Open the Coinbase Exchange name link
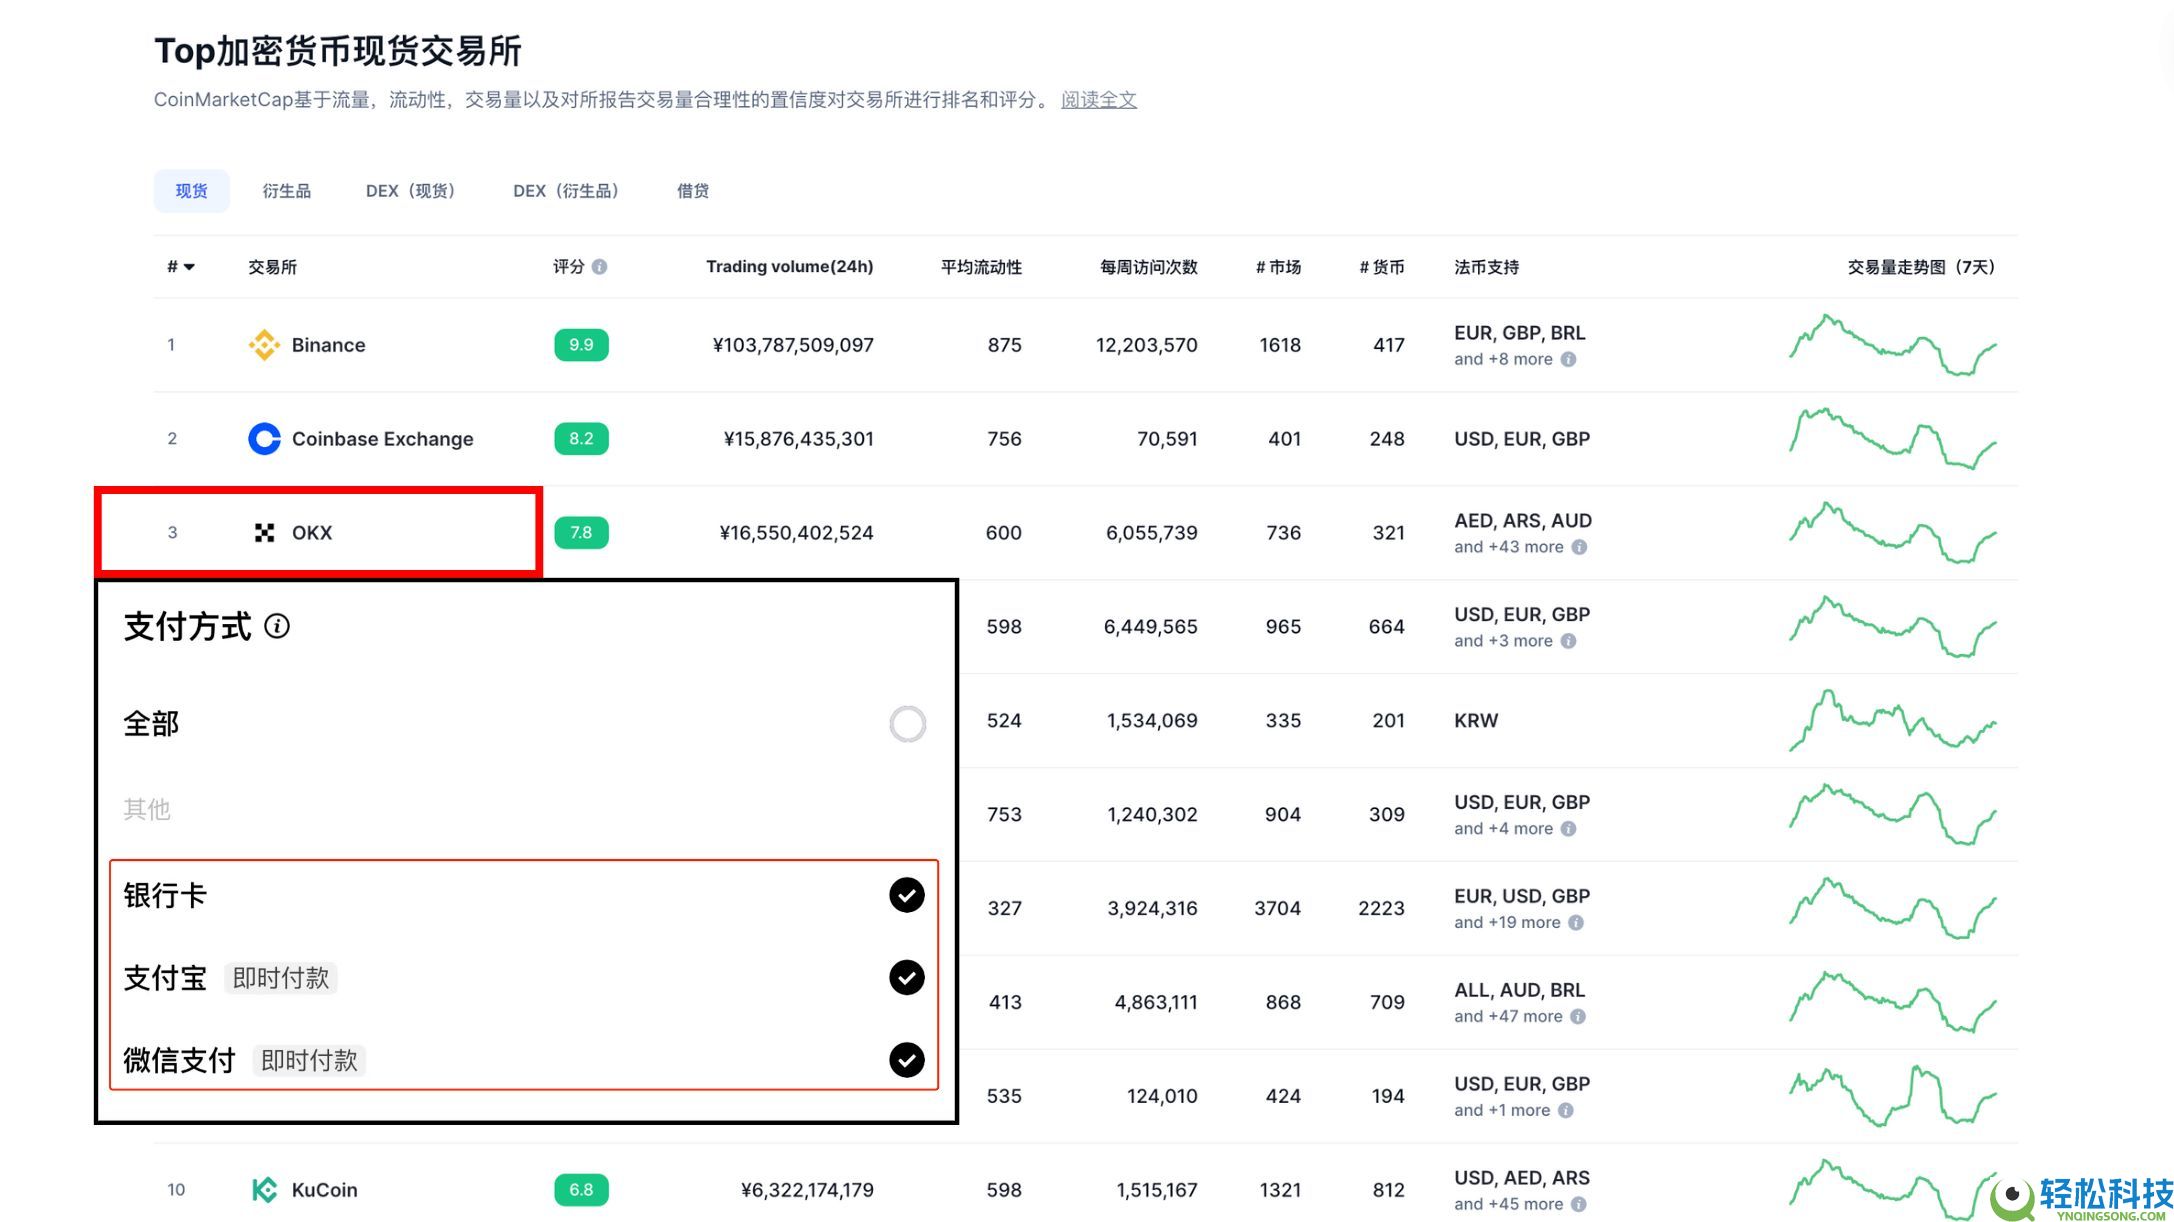Screen dimensions: 2174x1222 (382, 439)
